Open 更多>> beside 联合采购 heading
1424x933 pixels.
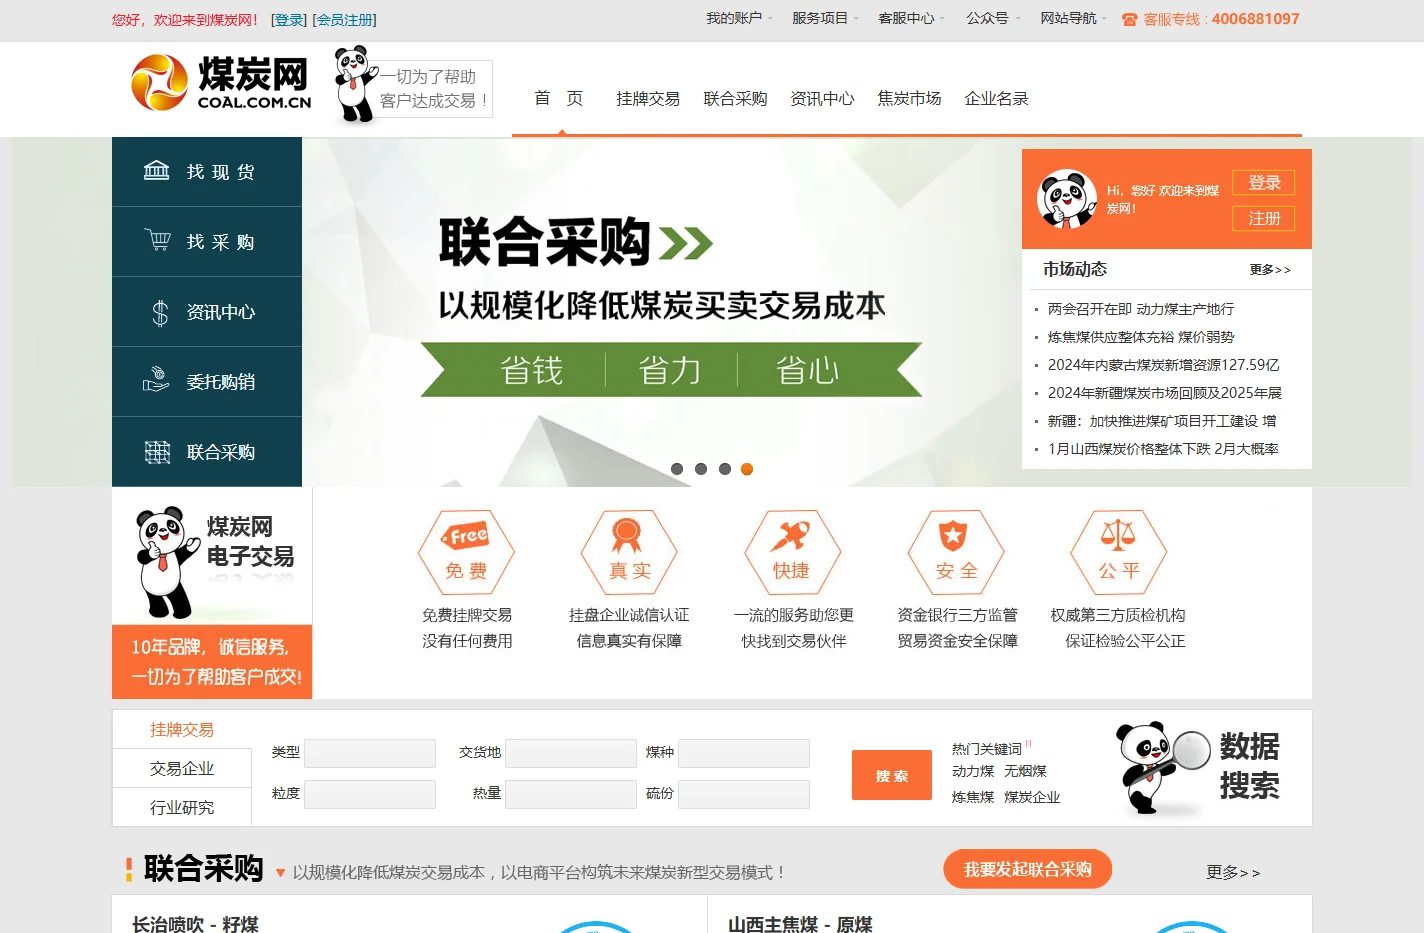1233,872
